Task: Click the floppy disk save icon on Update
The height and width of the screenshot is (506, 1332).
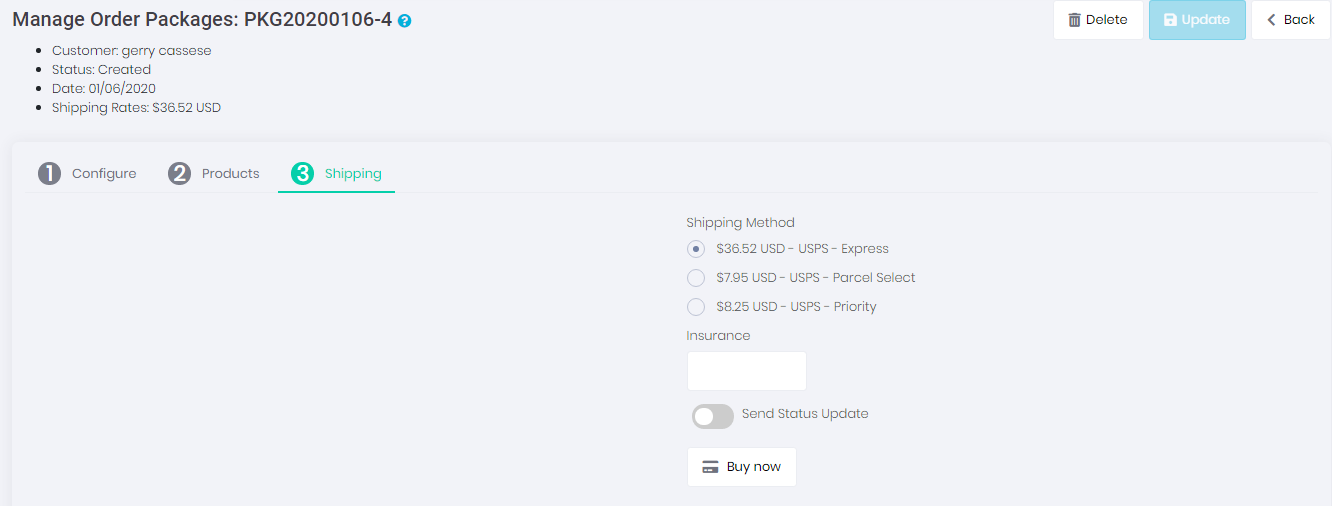Action: point(1170,20)
